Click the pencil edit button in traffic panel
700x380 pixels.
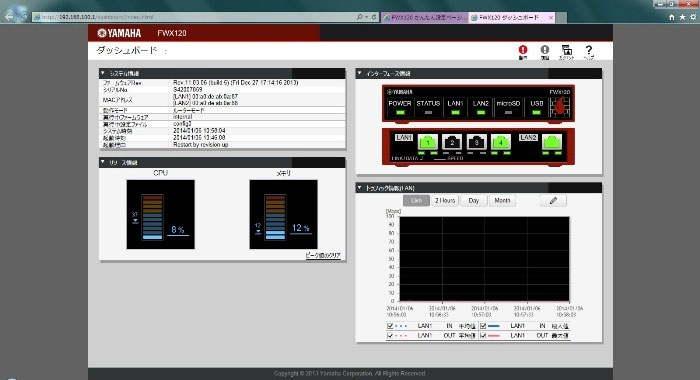(553, 200)
